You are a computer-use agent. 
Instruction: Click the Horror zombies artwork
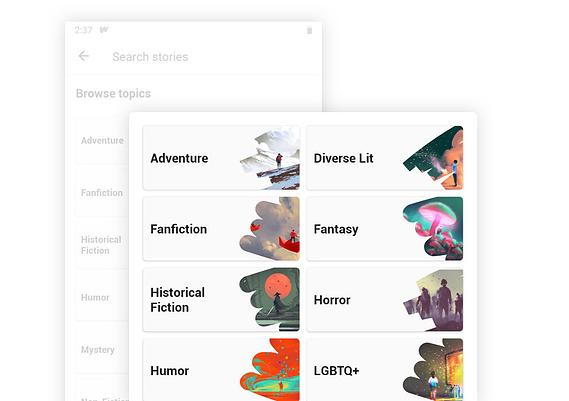click(x=433, y=299)
